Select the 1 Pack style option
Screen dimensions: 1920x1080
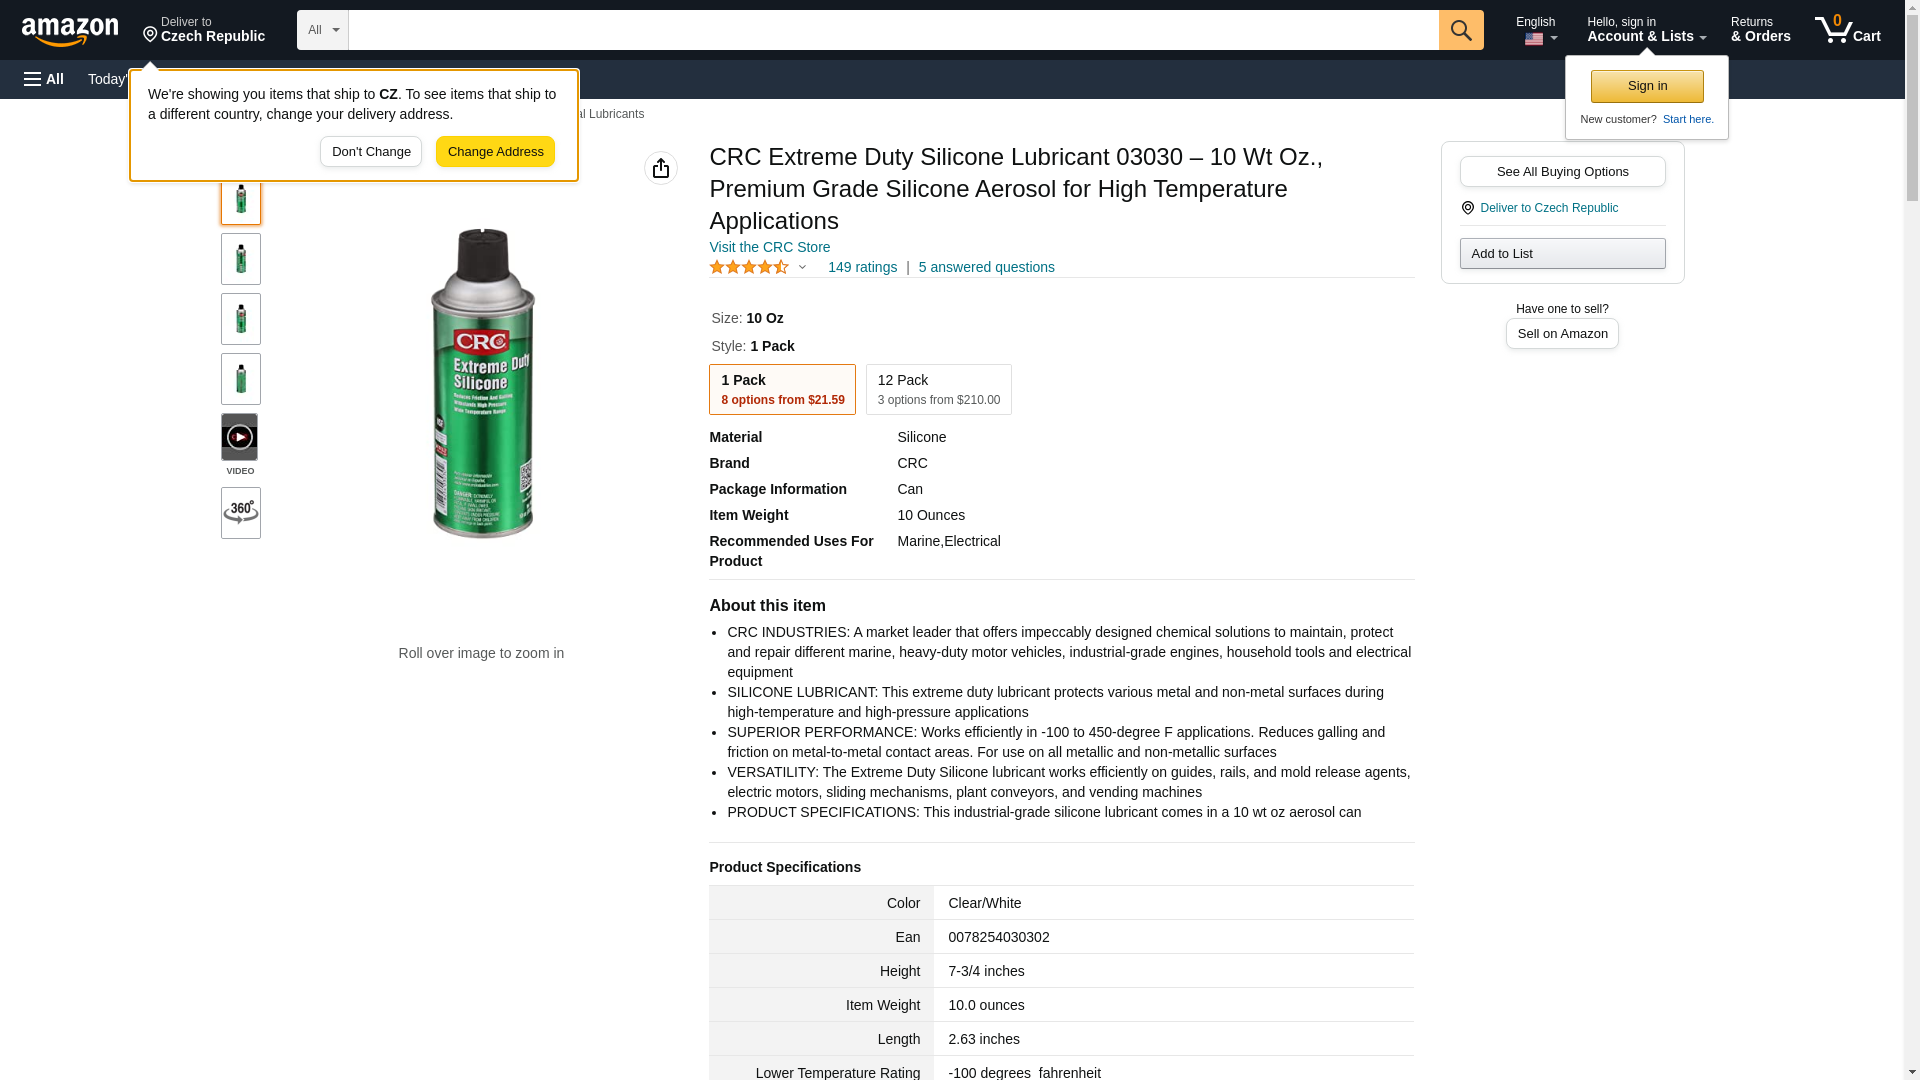pyautogui.click(x=782, y=389)
